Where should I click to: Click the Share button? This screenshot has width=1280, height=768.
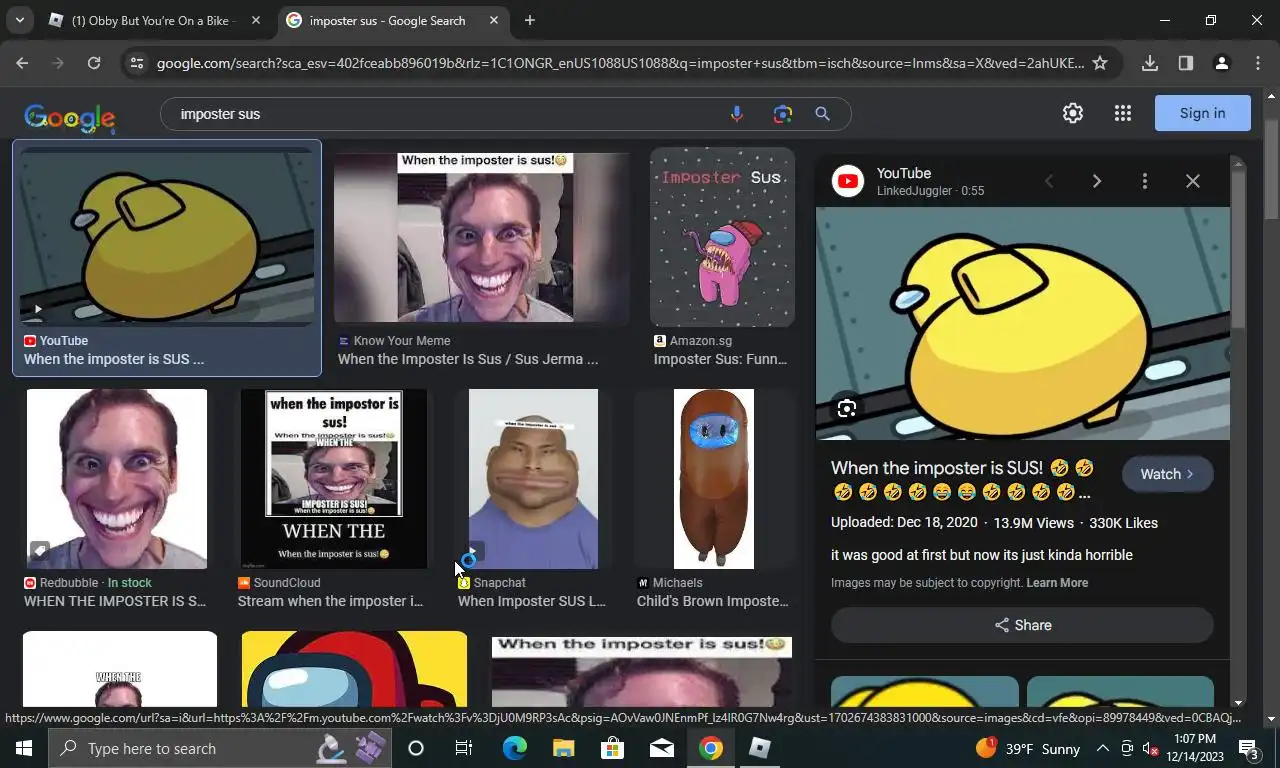[1022, 625]
